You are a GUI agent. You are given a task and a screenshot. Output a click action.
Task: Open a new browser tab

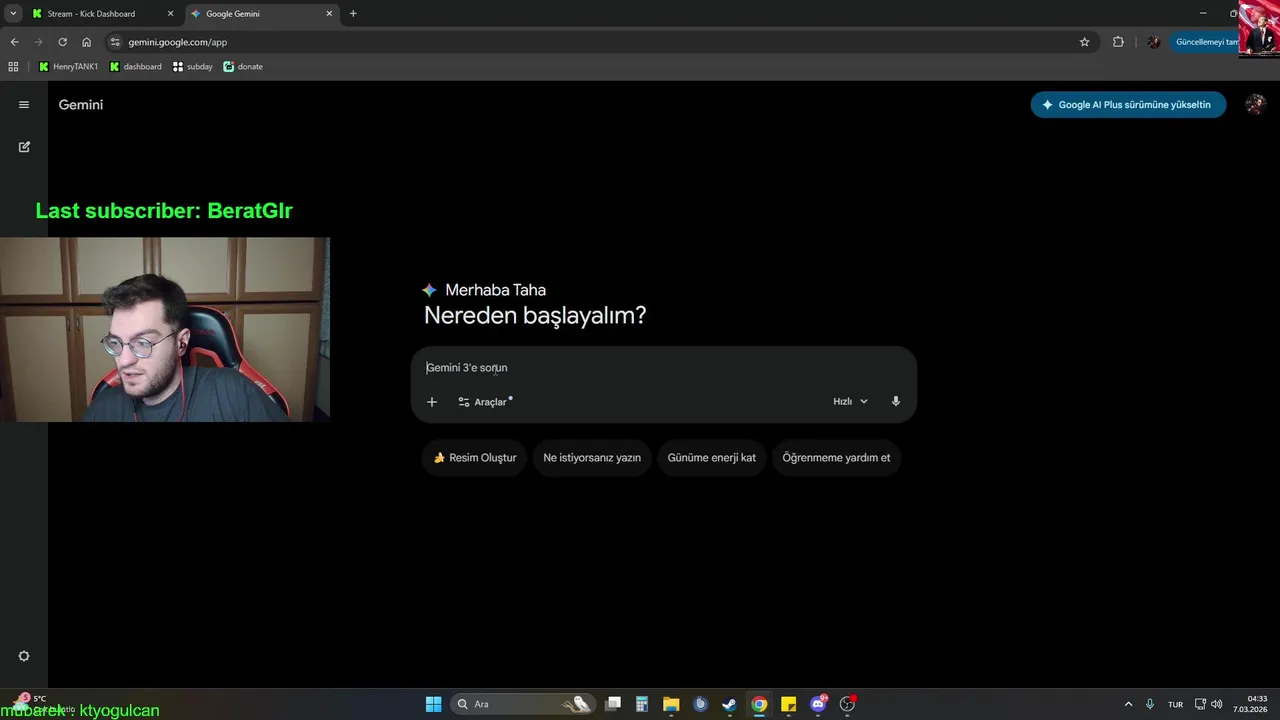click(353, 14)
